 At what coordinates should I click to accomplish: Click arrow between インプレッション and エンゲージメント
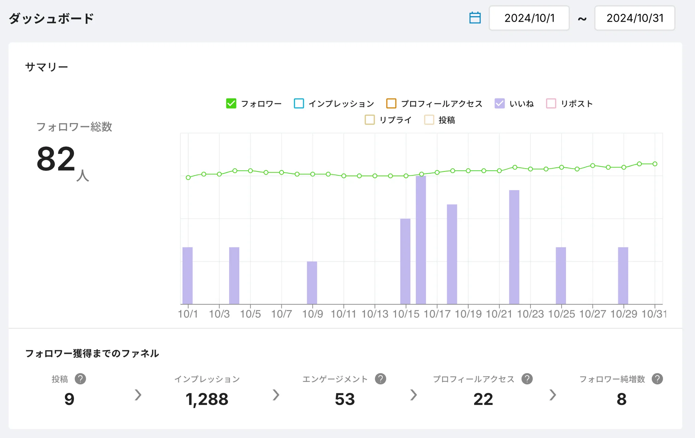[x=276, y=395]
